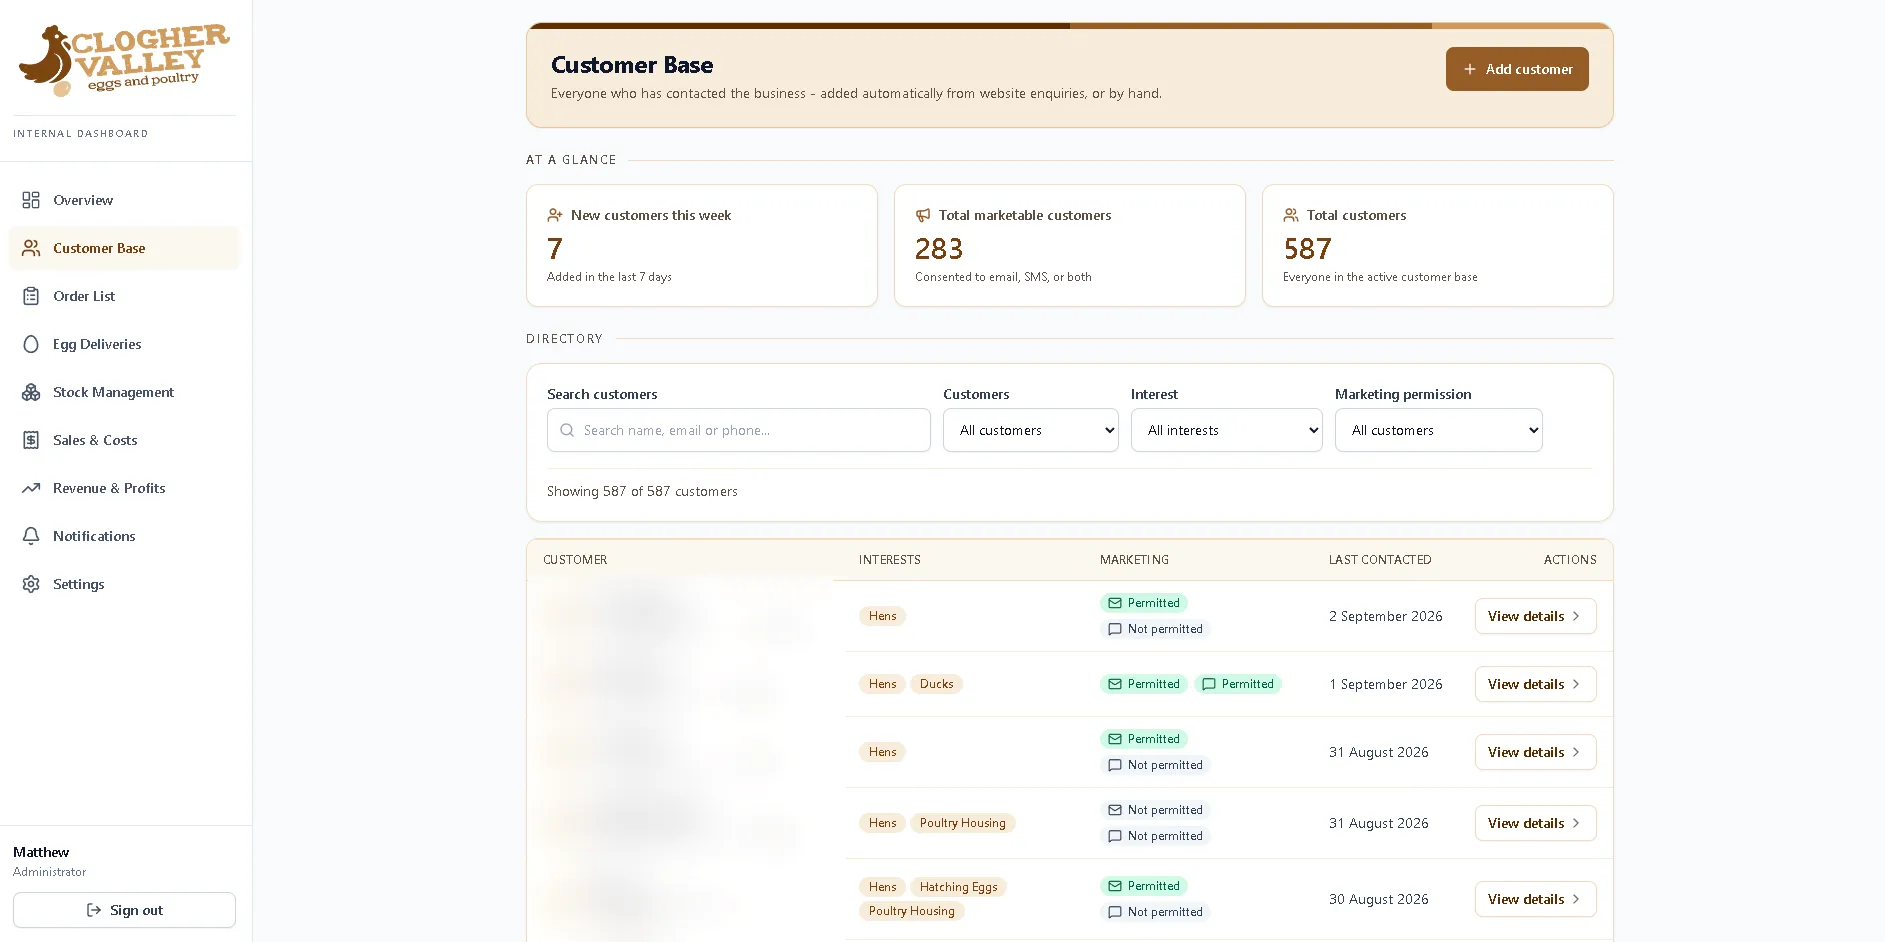This screenshot has height=942, width=1885.
Task: Click the Overview grid icon
Action: (31, 200)
